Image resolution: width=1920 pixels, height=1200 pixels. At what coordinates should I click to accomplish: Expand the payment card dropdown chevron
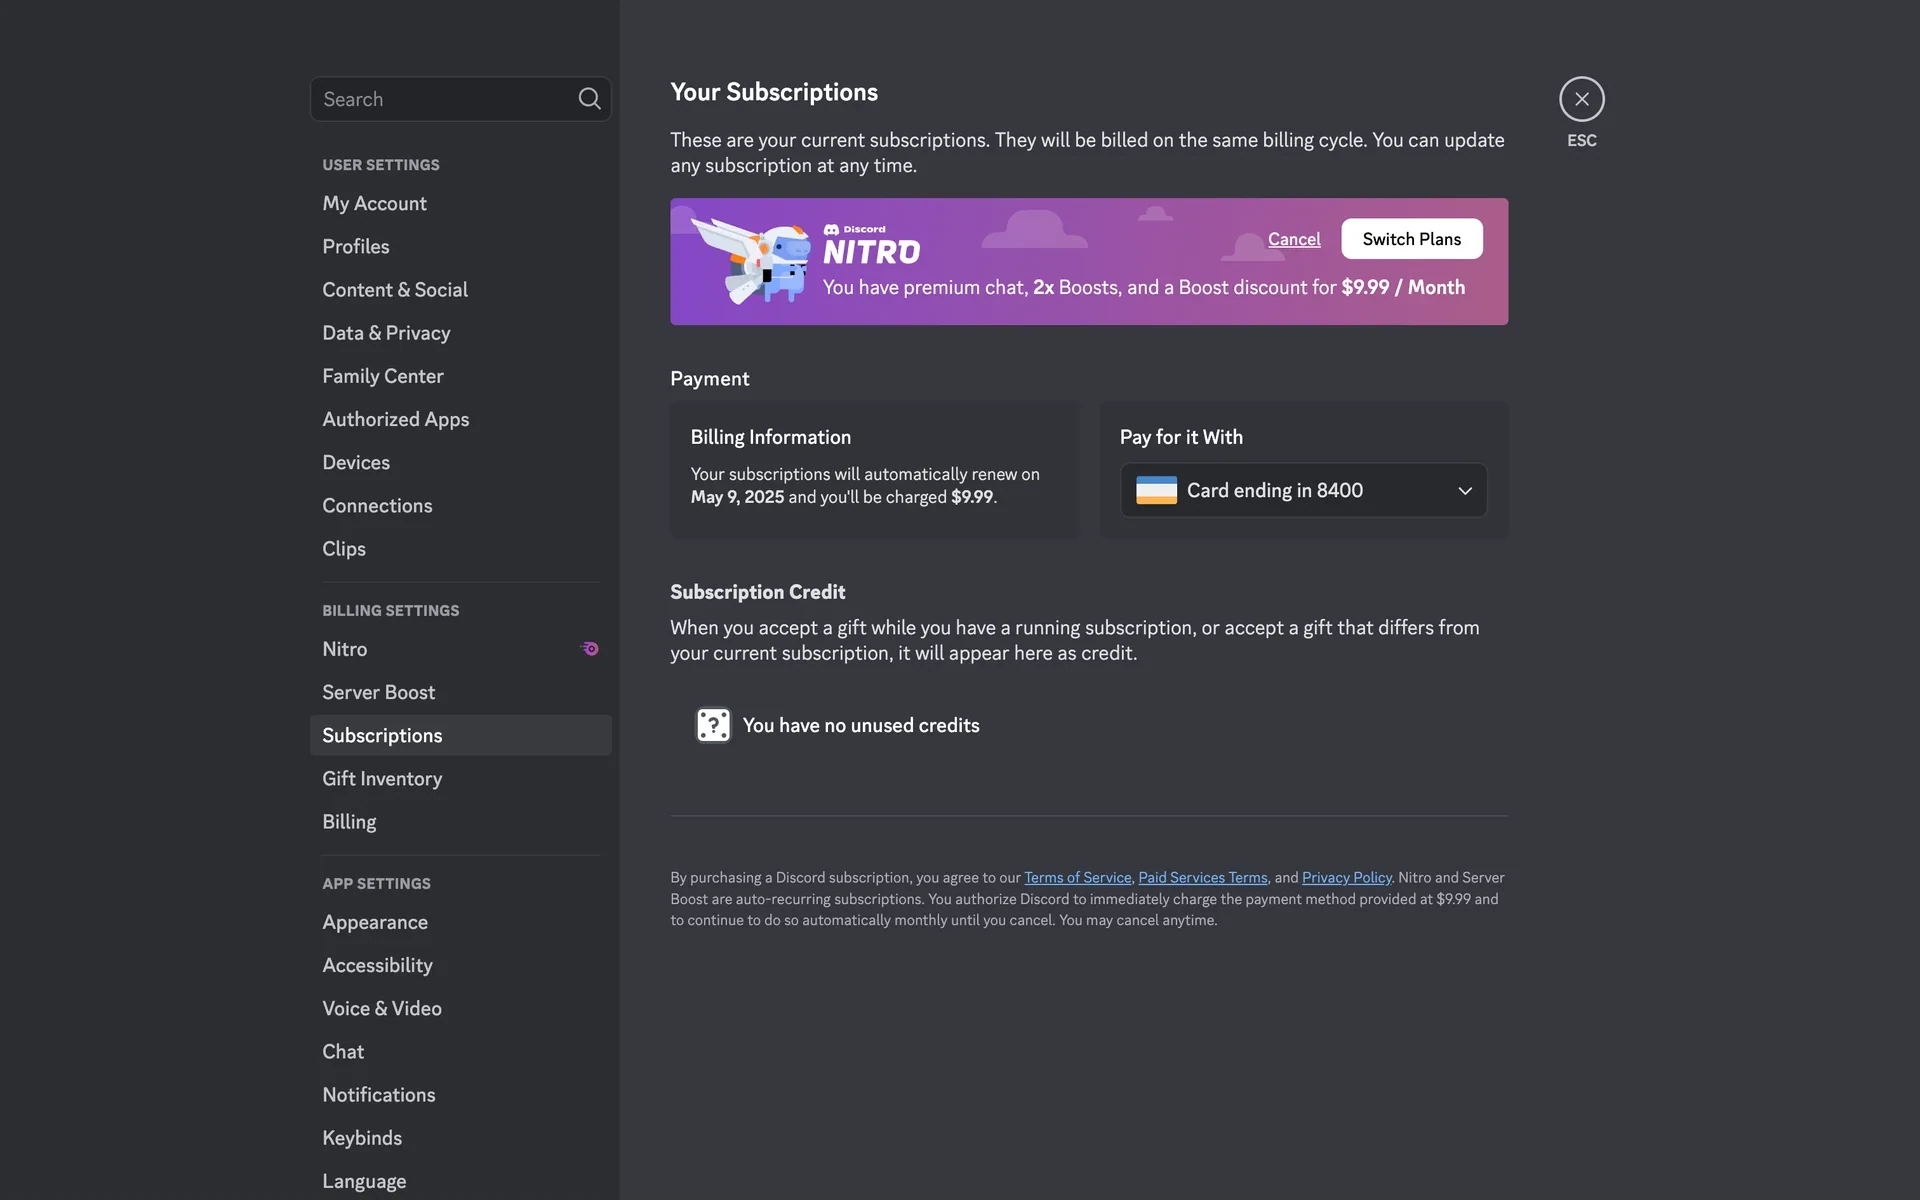[1465, 491]
